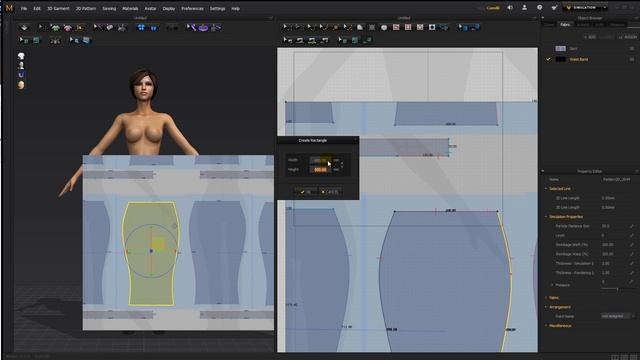Toggle checkmark for Pressure row
The width and height of the screenshot is (640, 360).
[631, 282]
